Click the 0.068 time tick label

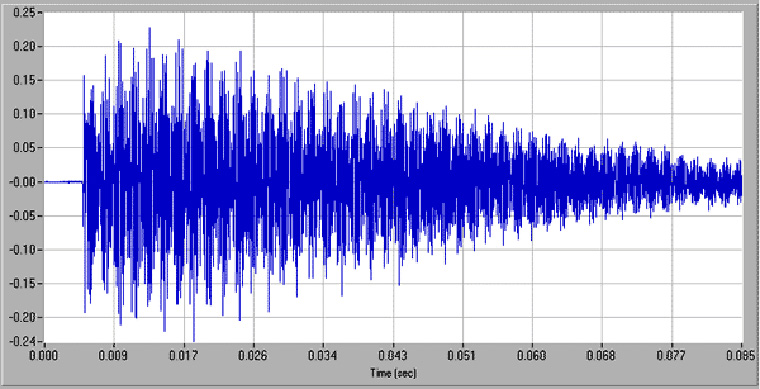[602, 356]
